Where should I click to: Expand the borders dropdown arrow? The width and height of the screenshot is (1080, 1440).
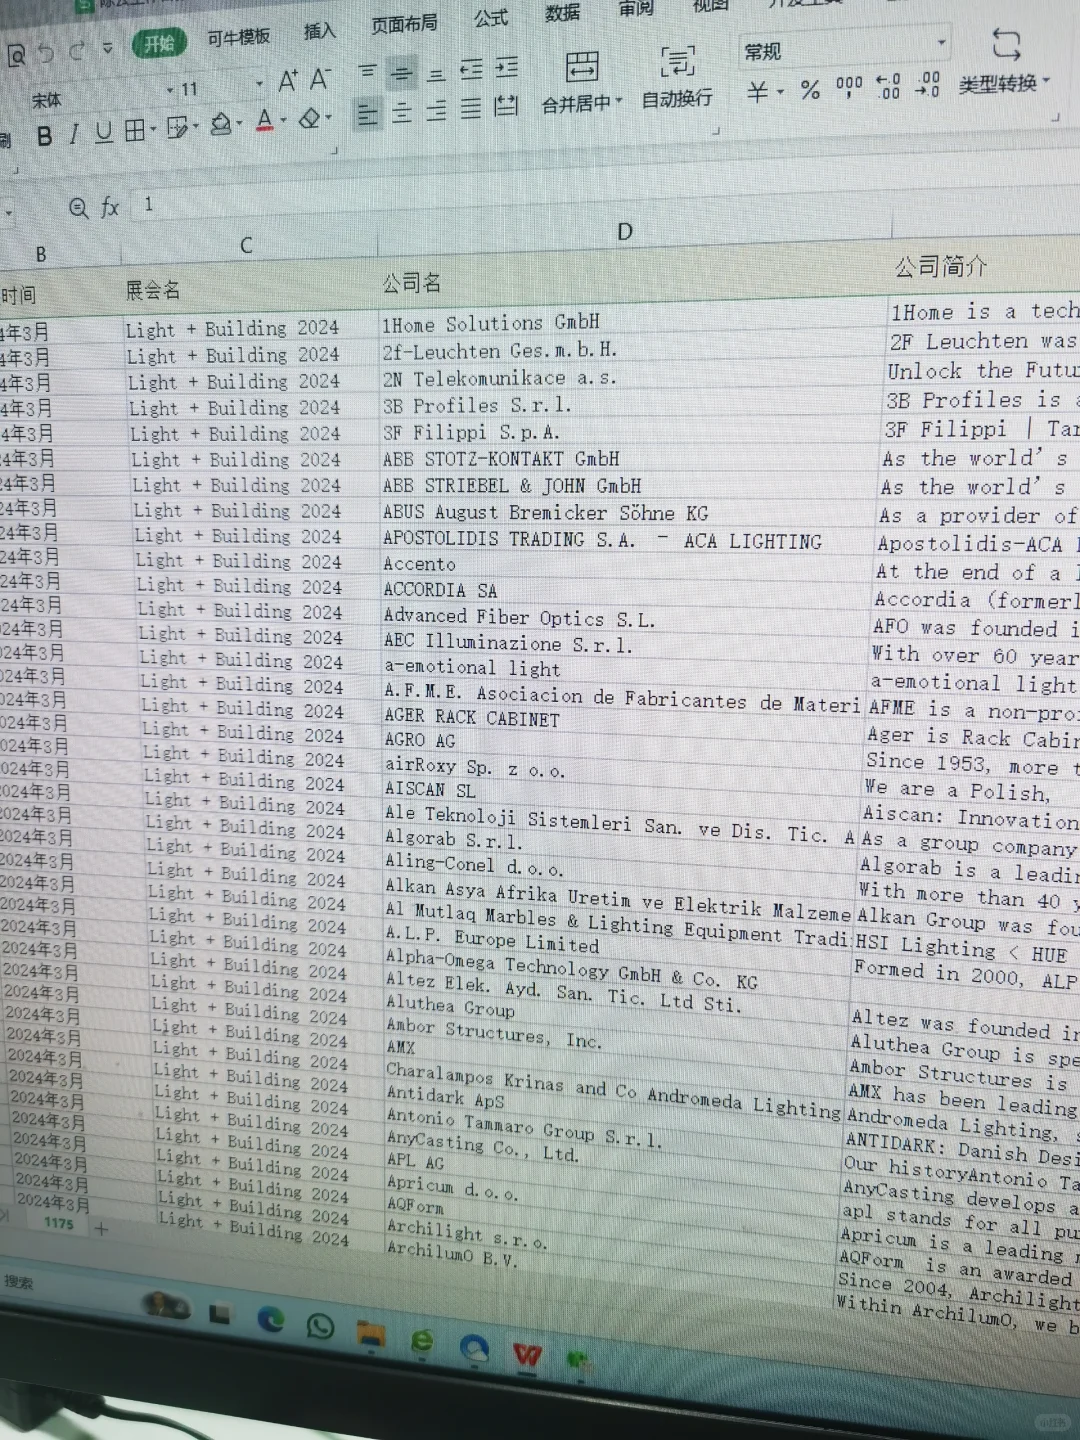pyautogui.click(x=153, y=130)
